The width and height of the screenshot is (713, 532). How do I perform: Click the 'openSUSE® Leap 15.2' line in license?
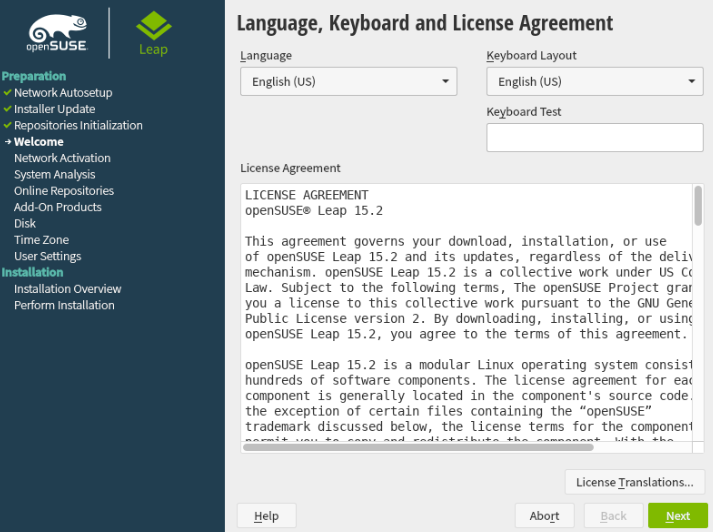[314, 211]
